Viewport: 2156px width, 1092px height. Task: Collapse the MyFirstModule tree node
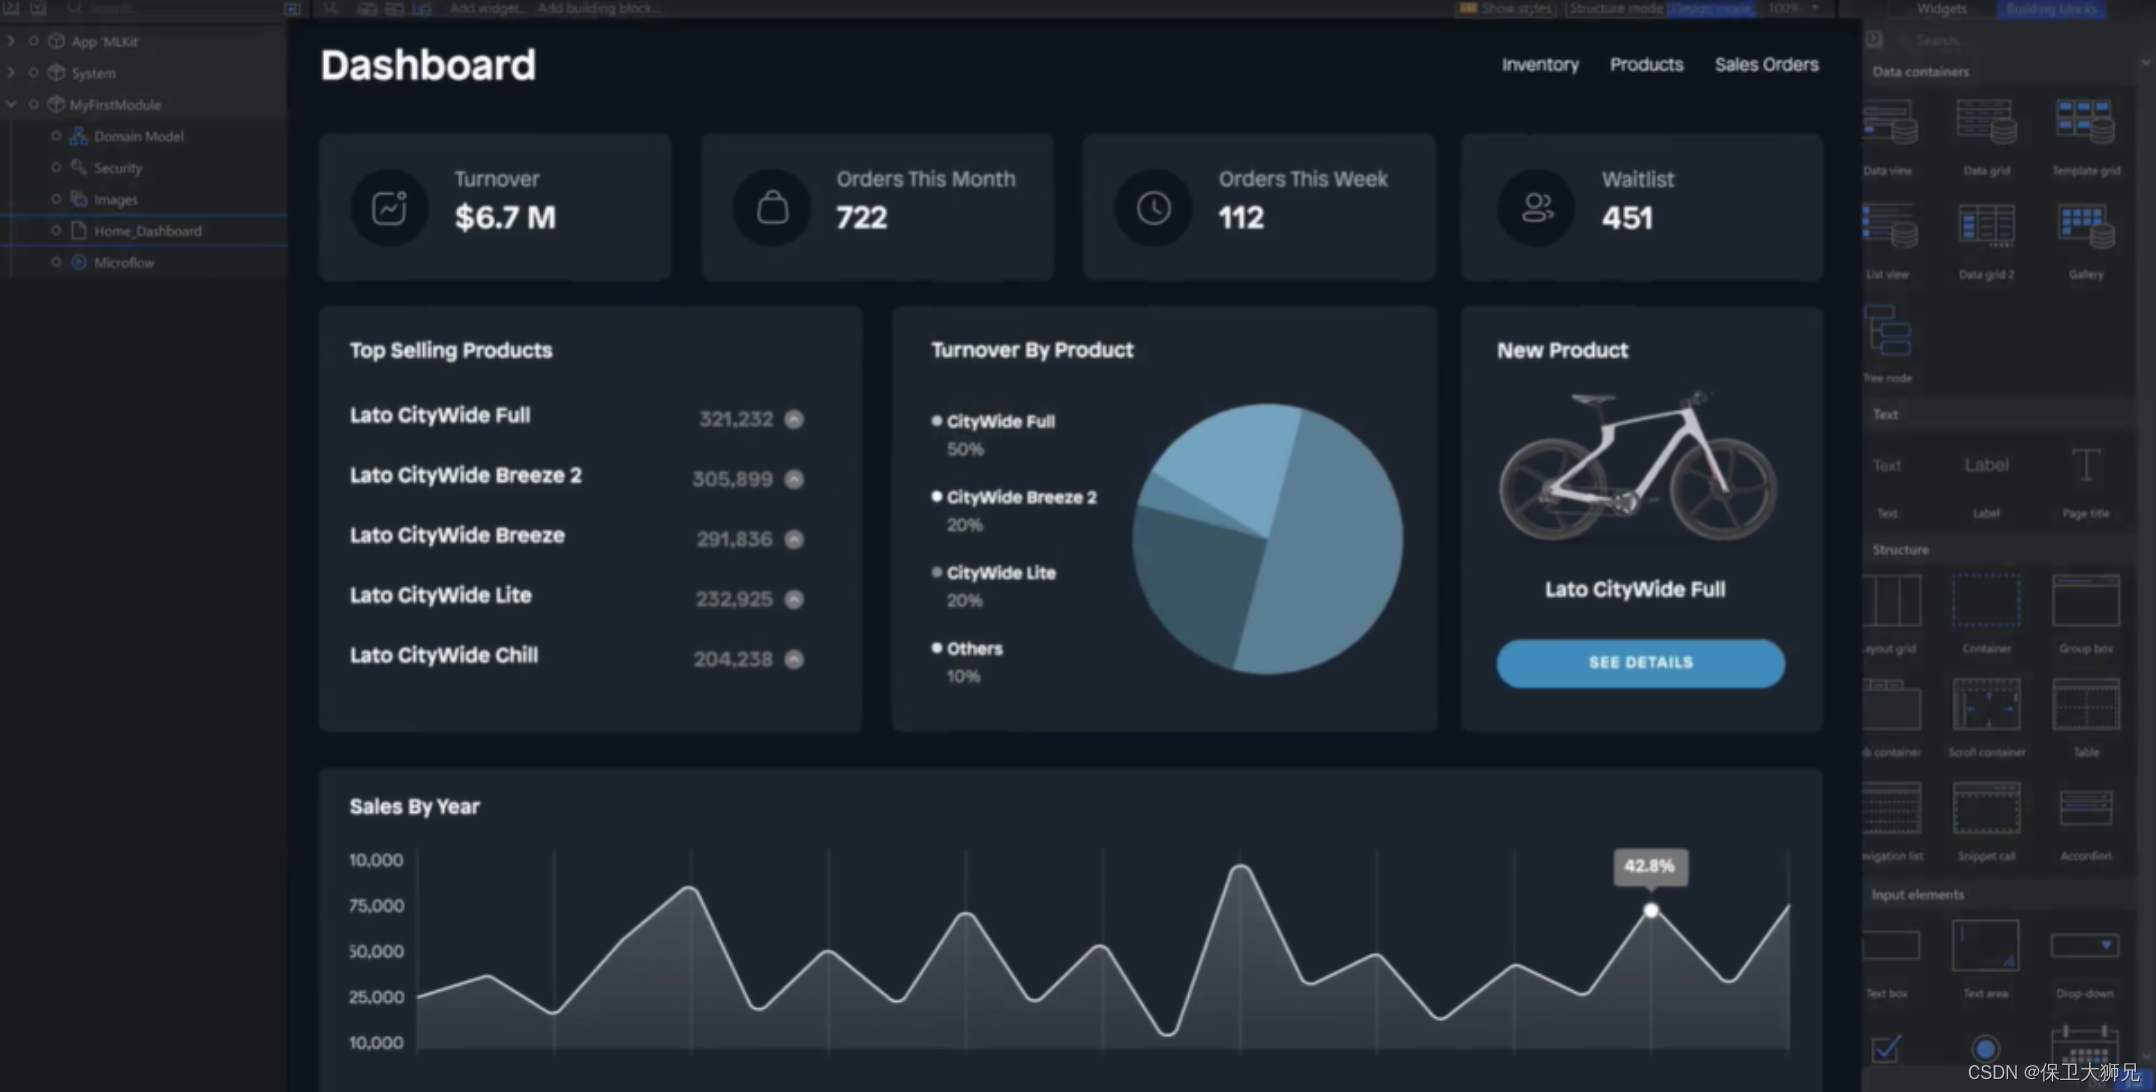click(11, 104)
